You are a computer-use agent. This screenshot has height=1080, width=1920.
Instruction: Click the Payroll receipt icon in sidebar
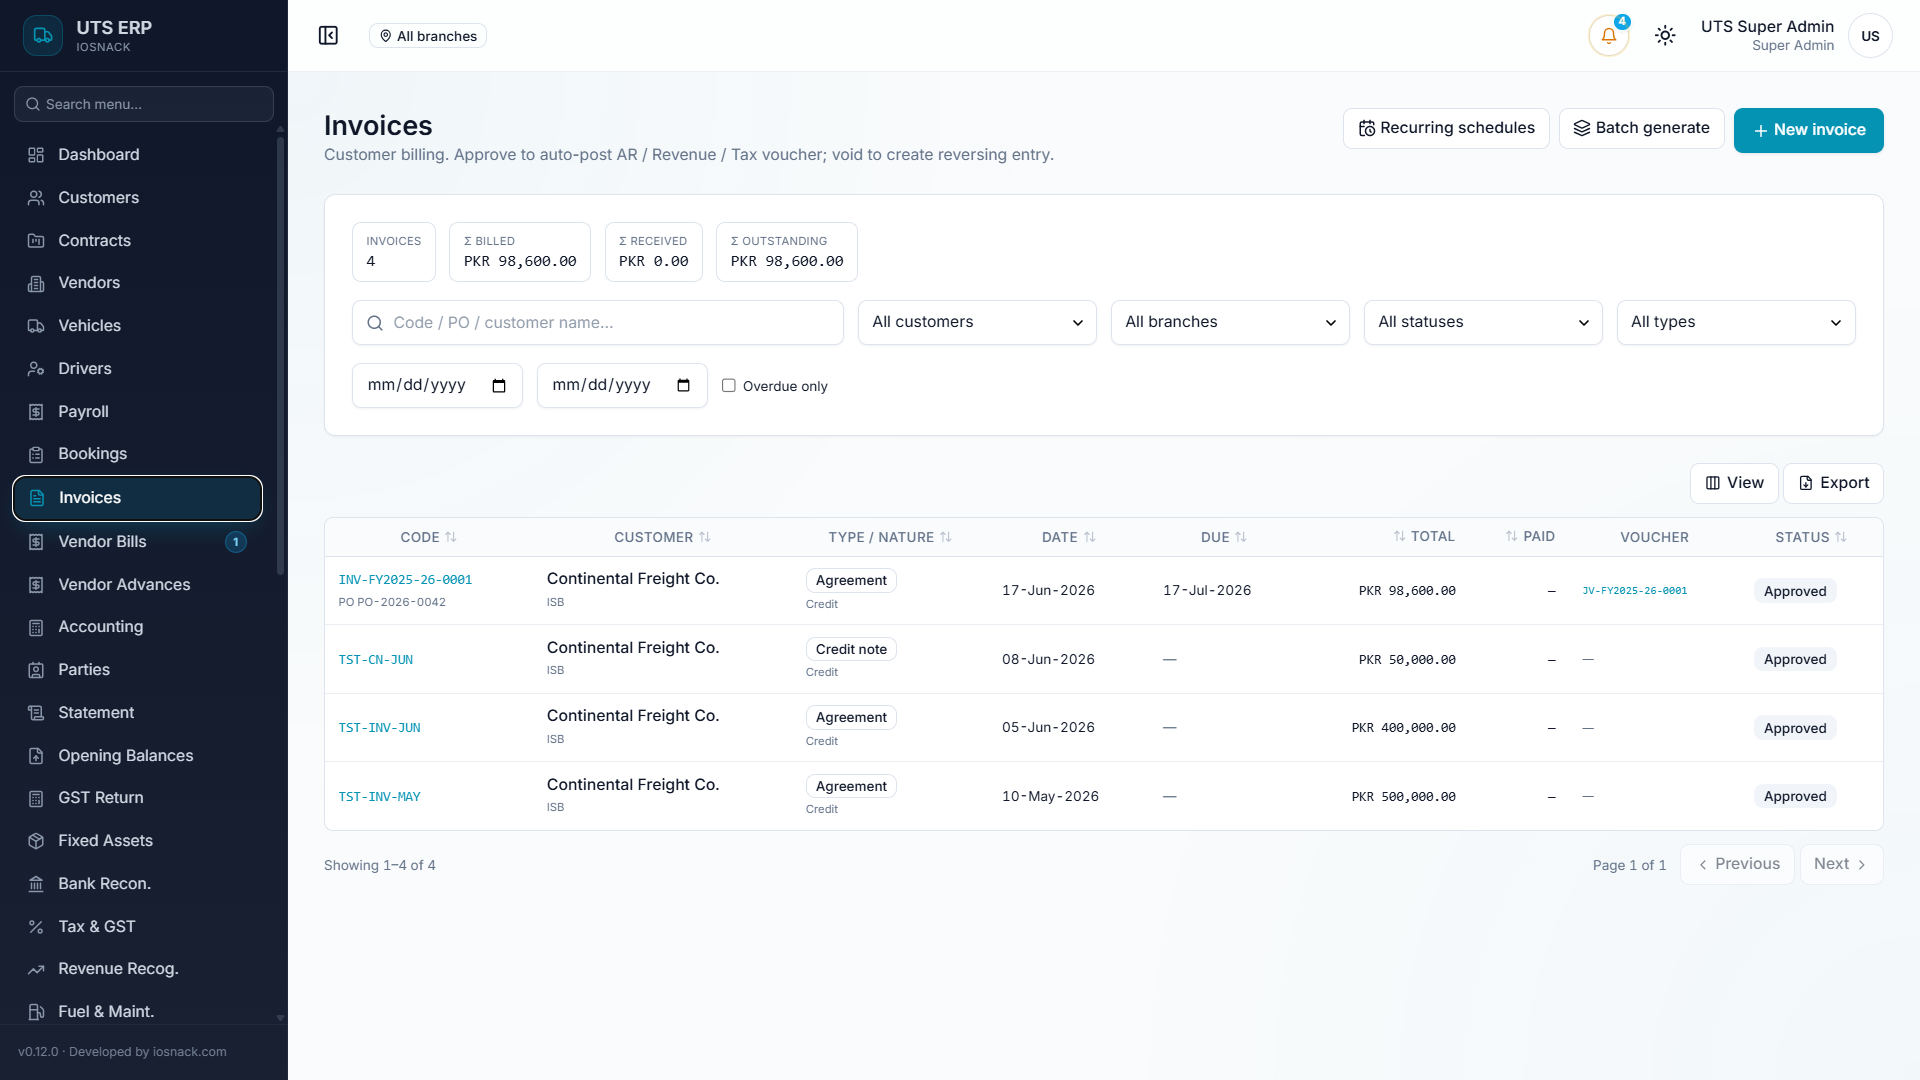coord(36,412)
